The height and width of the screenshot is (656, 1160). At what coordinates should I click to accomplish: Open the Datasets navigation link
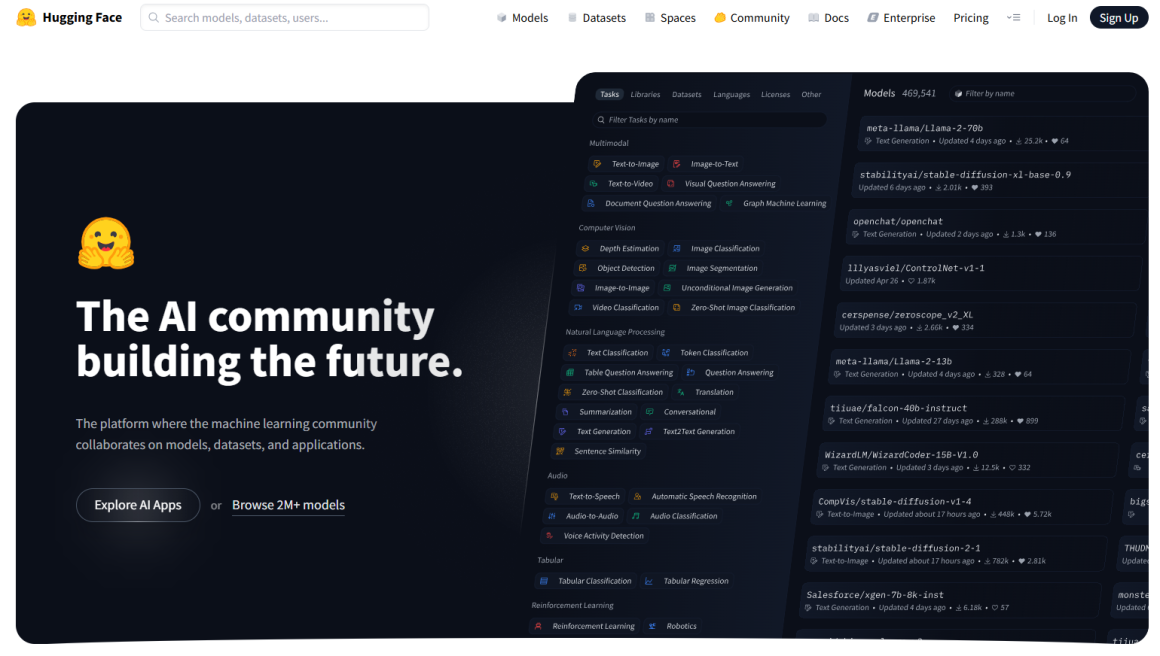click(596, 18)
